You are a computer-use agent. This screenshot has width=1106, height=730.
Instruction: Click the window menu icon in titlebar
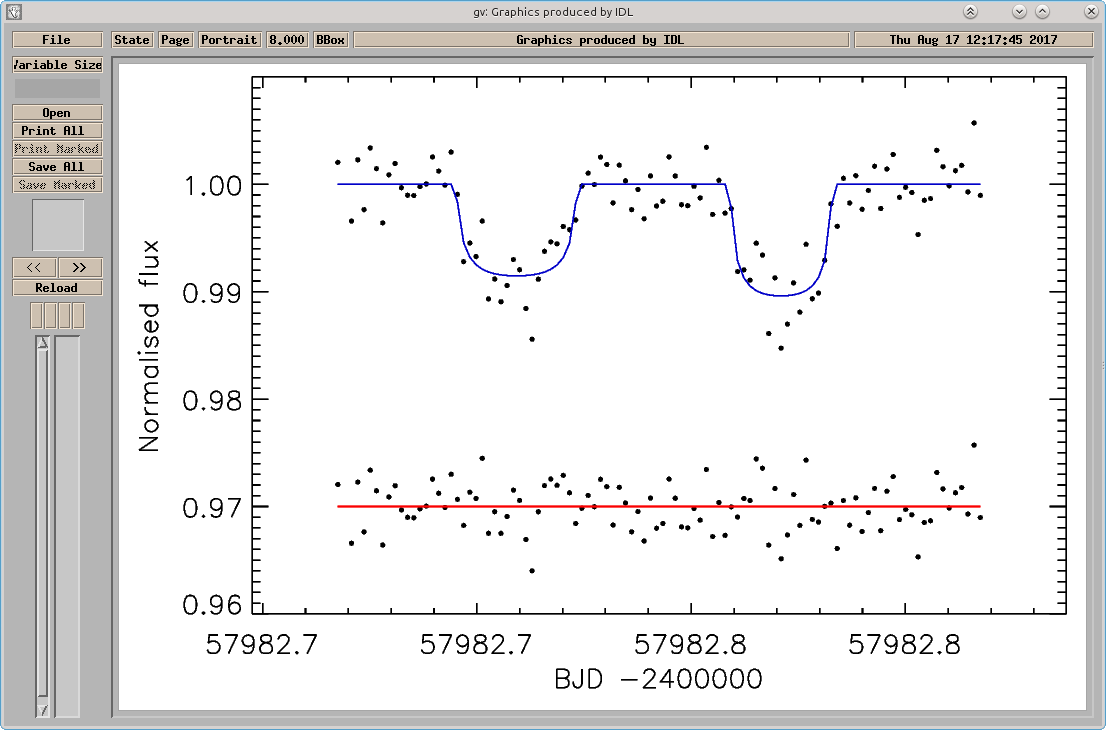[x=13, y=11]
